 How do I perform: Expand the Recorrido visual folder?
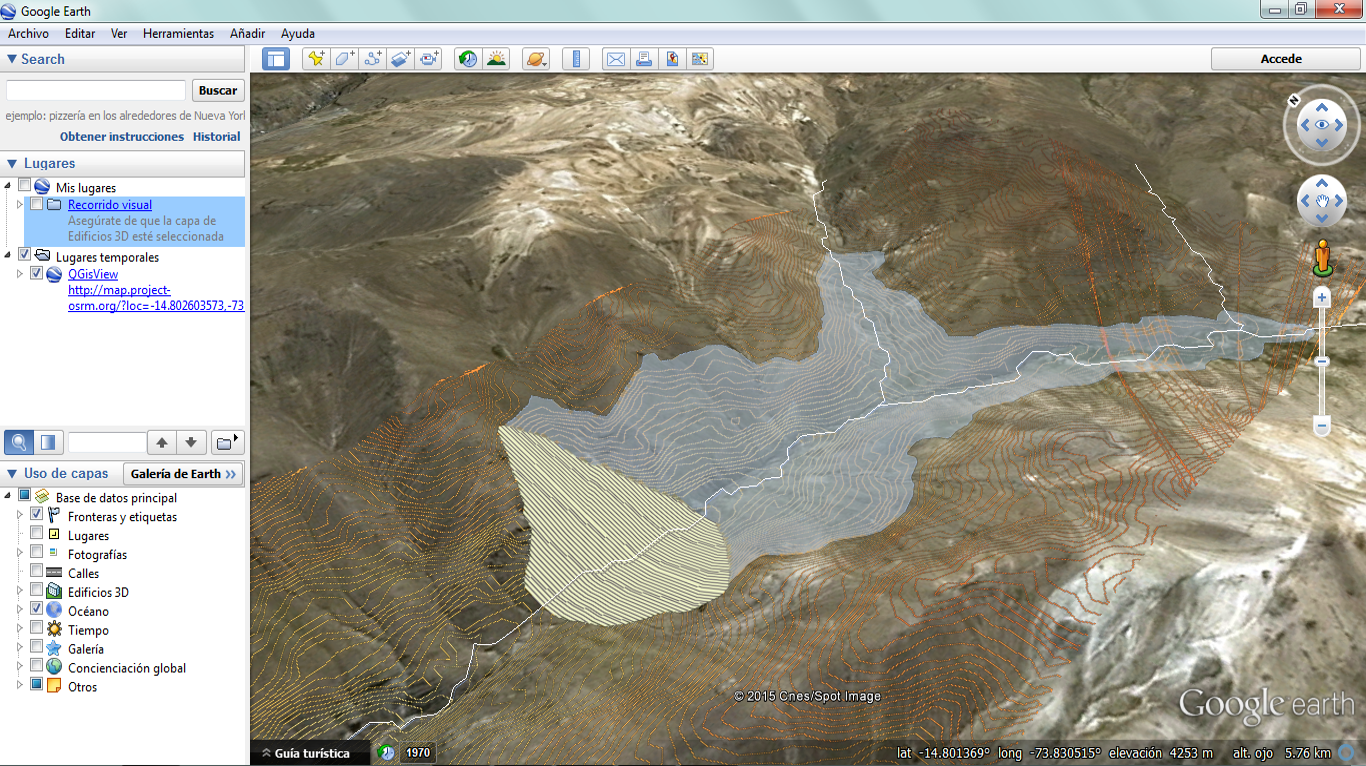(20, 204)
